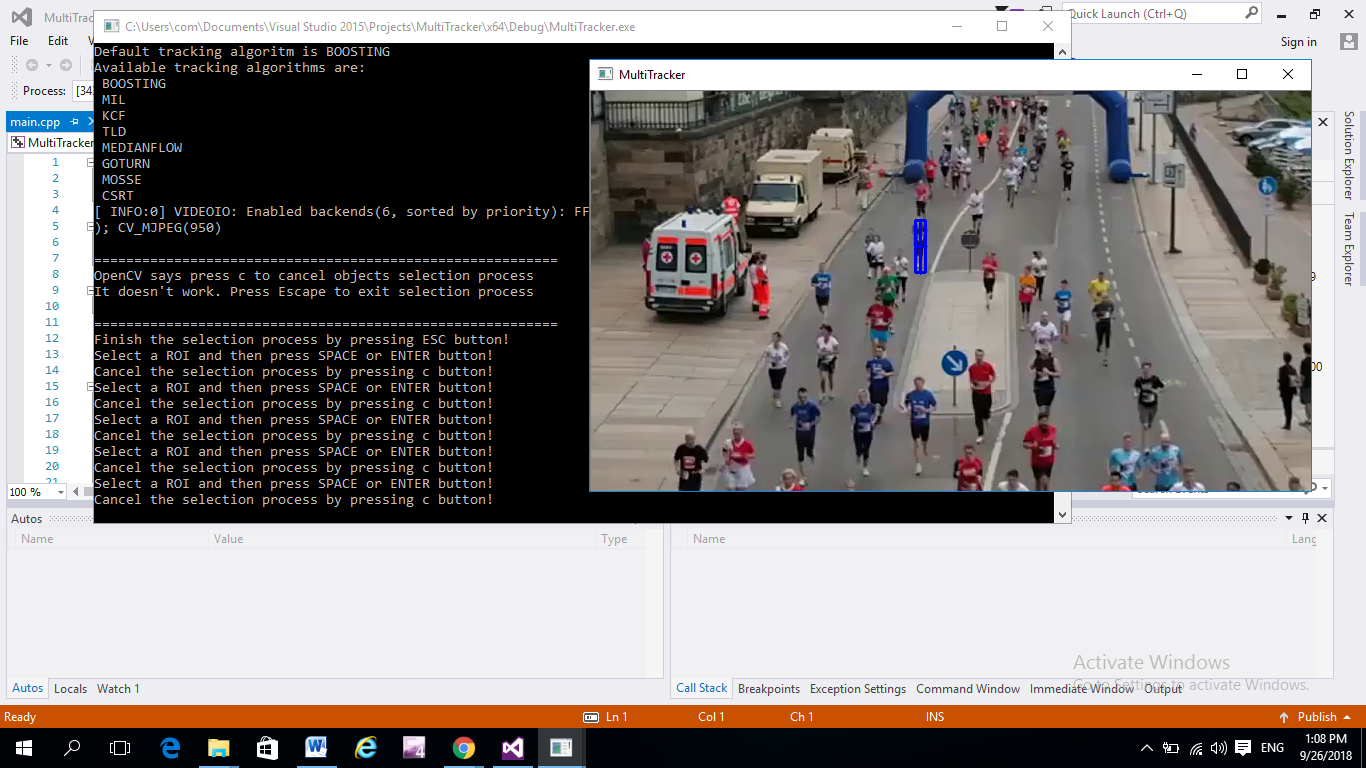Collapse code block at line 1

(x=89, y=162)
